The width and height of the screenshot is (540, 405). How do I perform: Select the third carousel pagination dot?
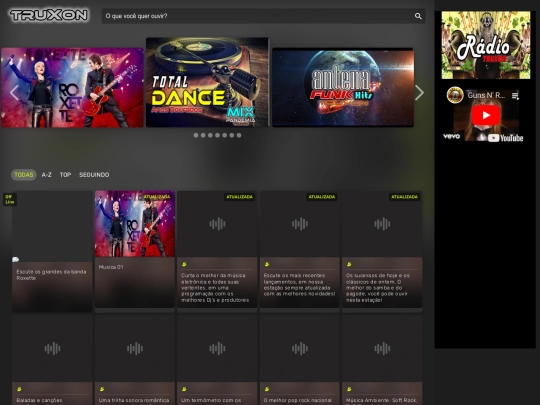click(x=210, y=135)
